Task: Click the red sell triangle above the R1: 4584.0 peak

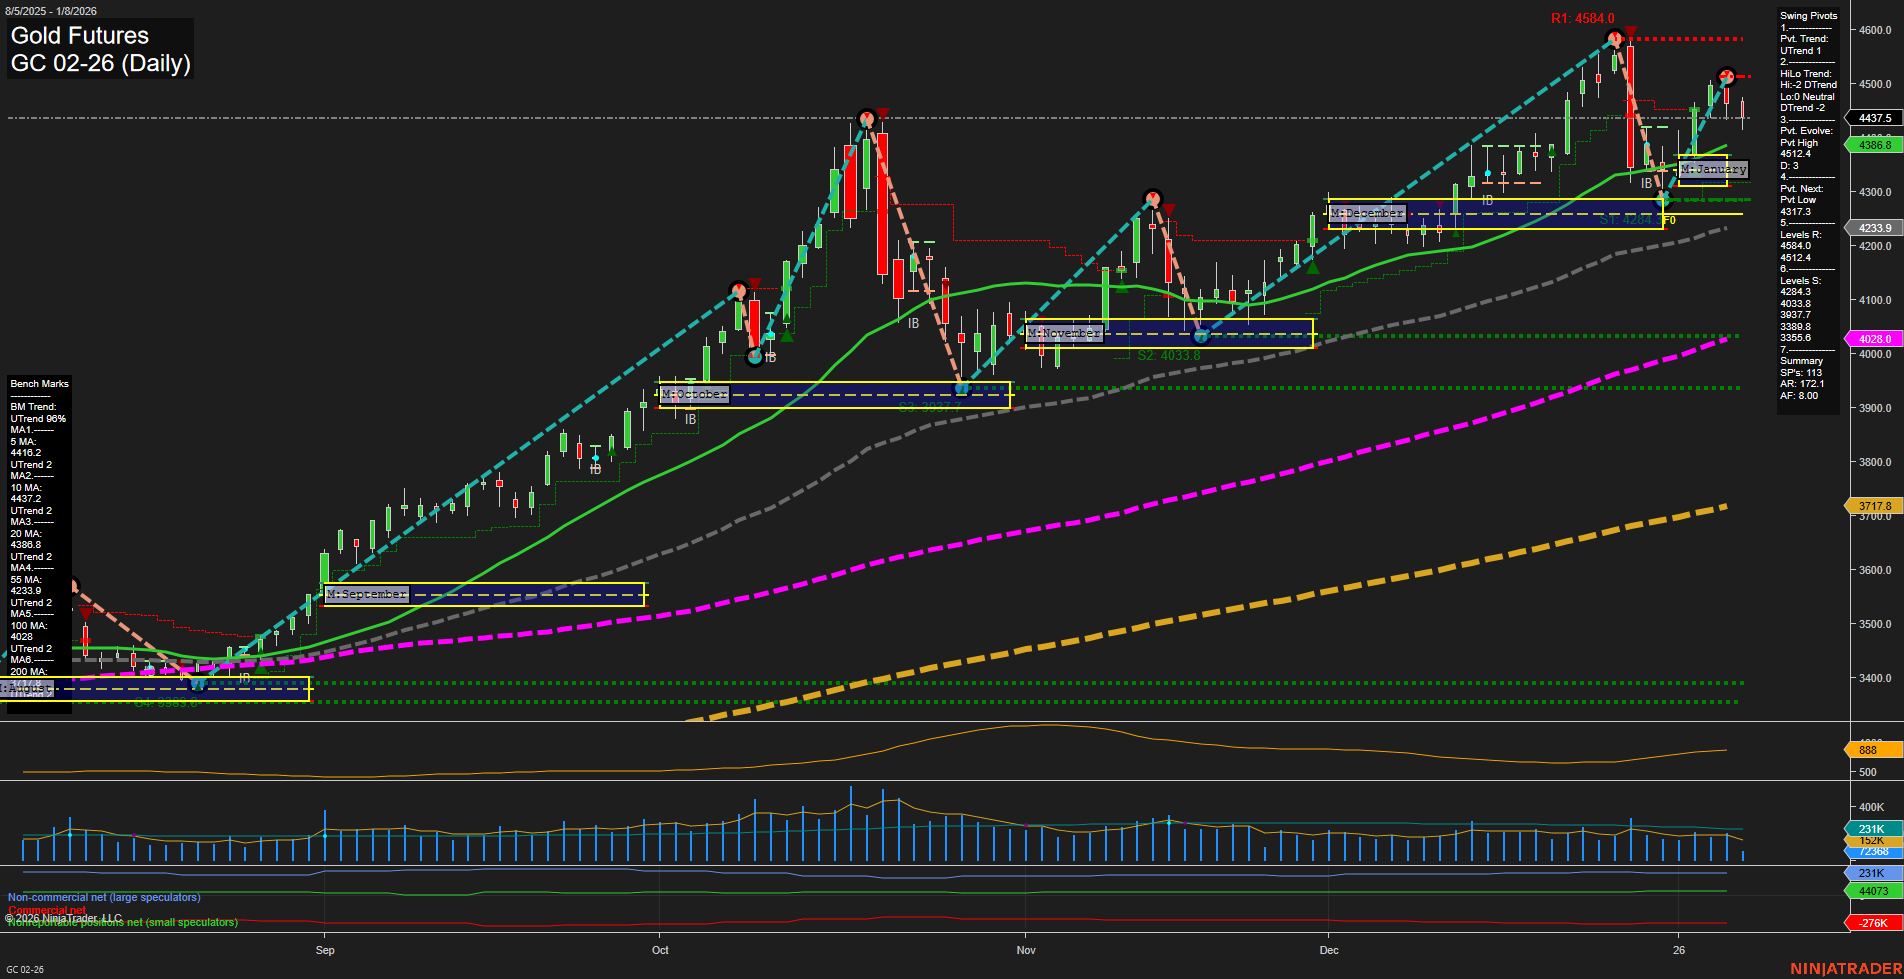Action: 1631,30
